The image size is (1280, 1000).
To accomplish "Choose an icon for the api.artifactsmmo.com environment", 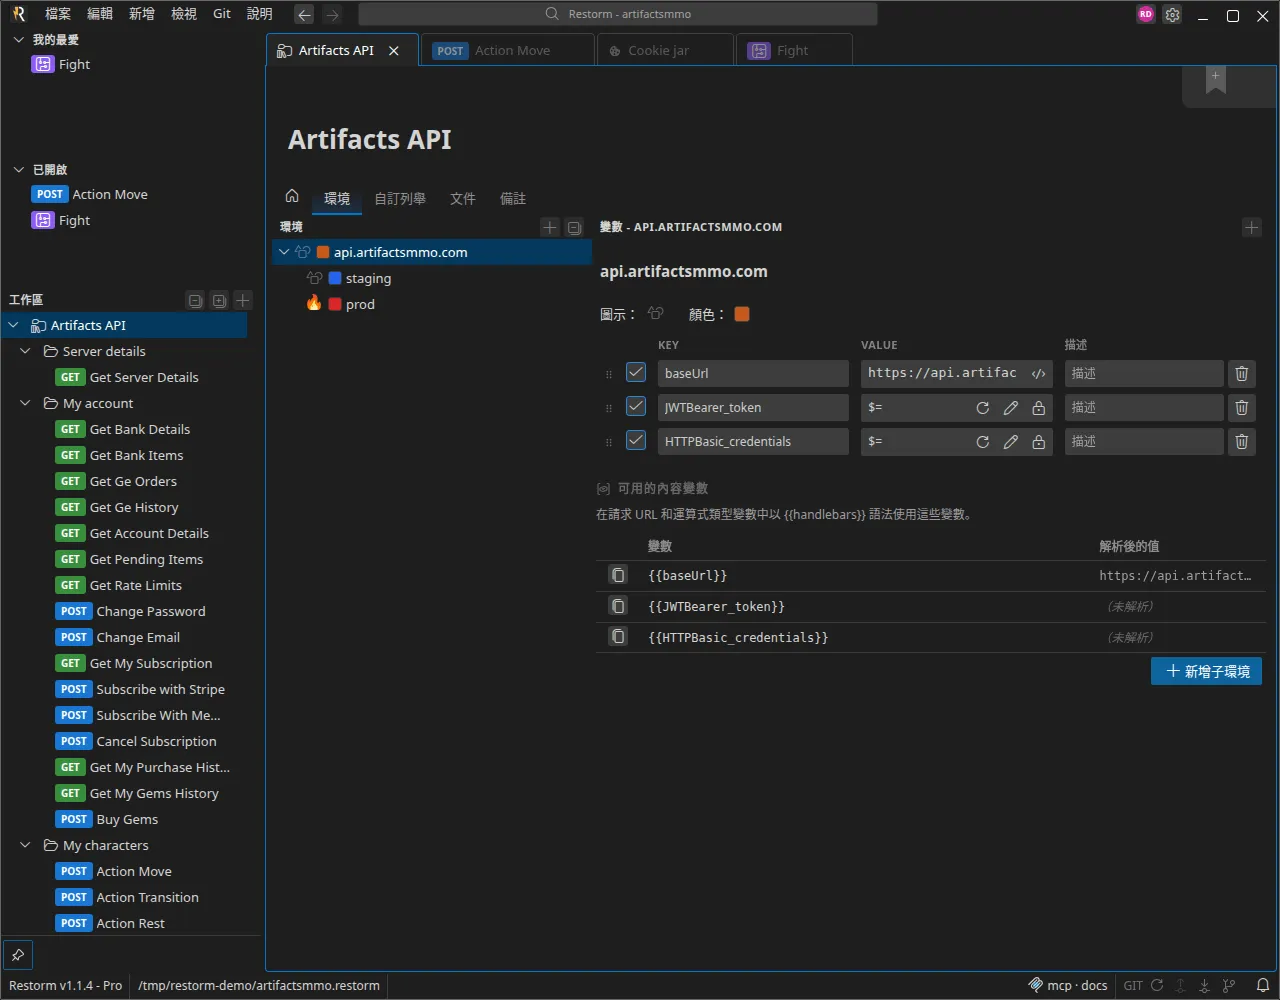I will pyautogui.click(x=656, y=314).
